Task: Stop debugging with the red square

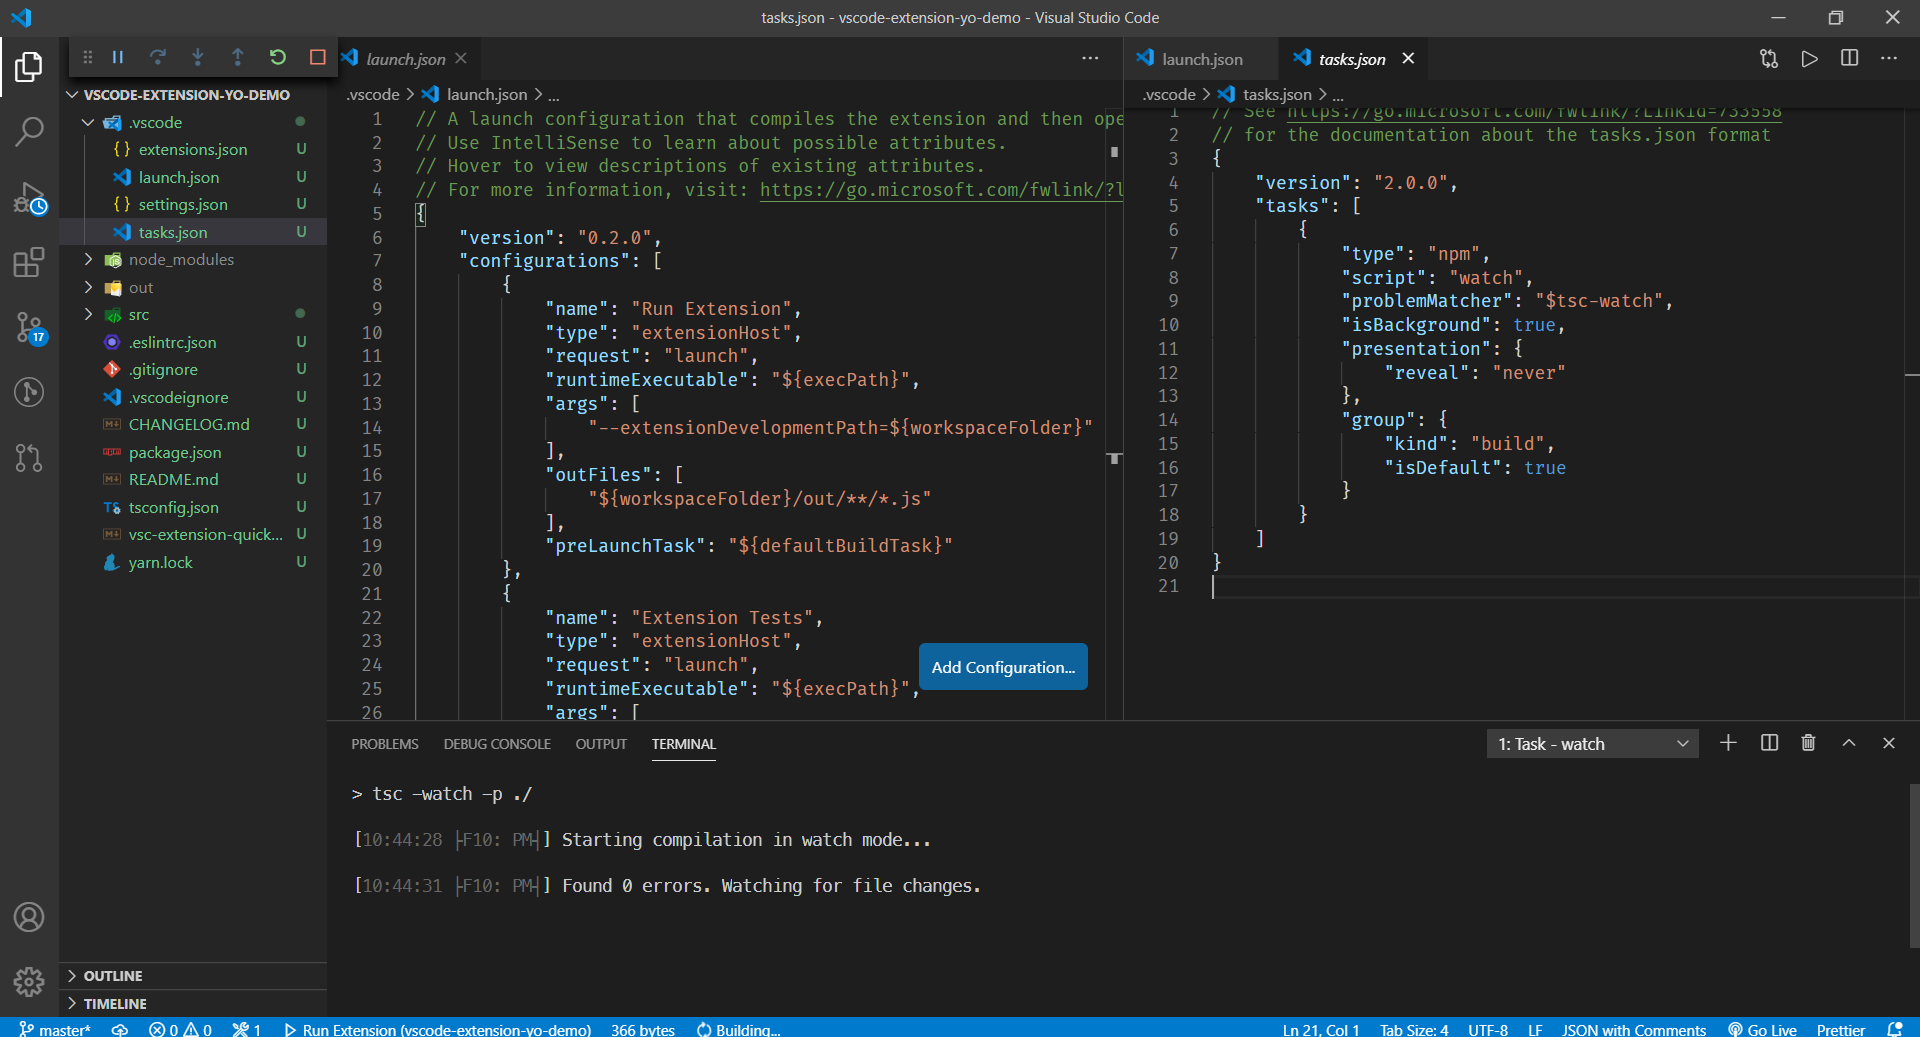Action: click(x=318, y=57)
